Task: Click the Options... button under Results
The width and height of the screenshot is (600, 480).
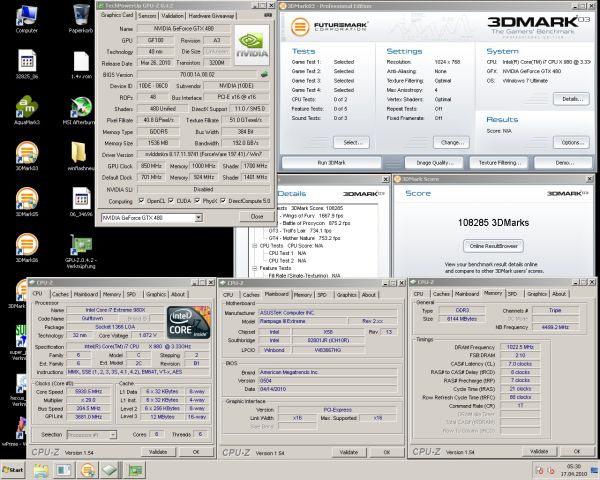Action: pos(571,142)
